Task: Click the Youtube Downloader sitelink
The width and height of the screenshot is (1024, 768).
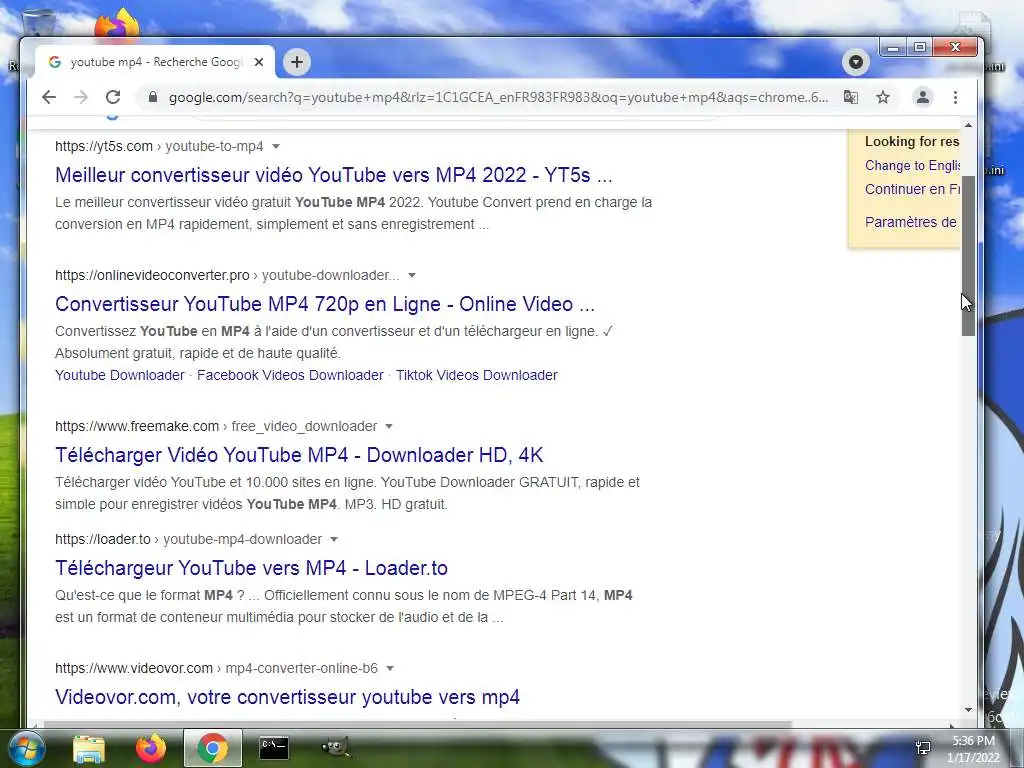Action: click(x=120, y=376)
